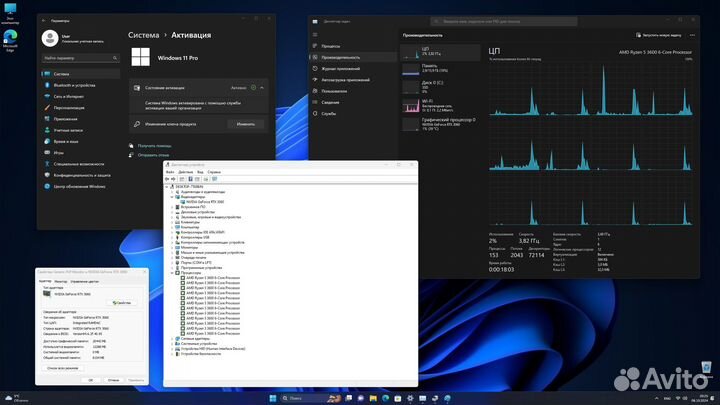Viewport: 720px width, 405px height.
Task: Expand Дисковые устройства node
Action: (172, 212)
